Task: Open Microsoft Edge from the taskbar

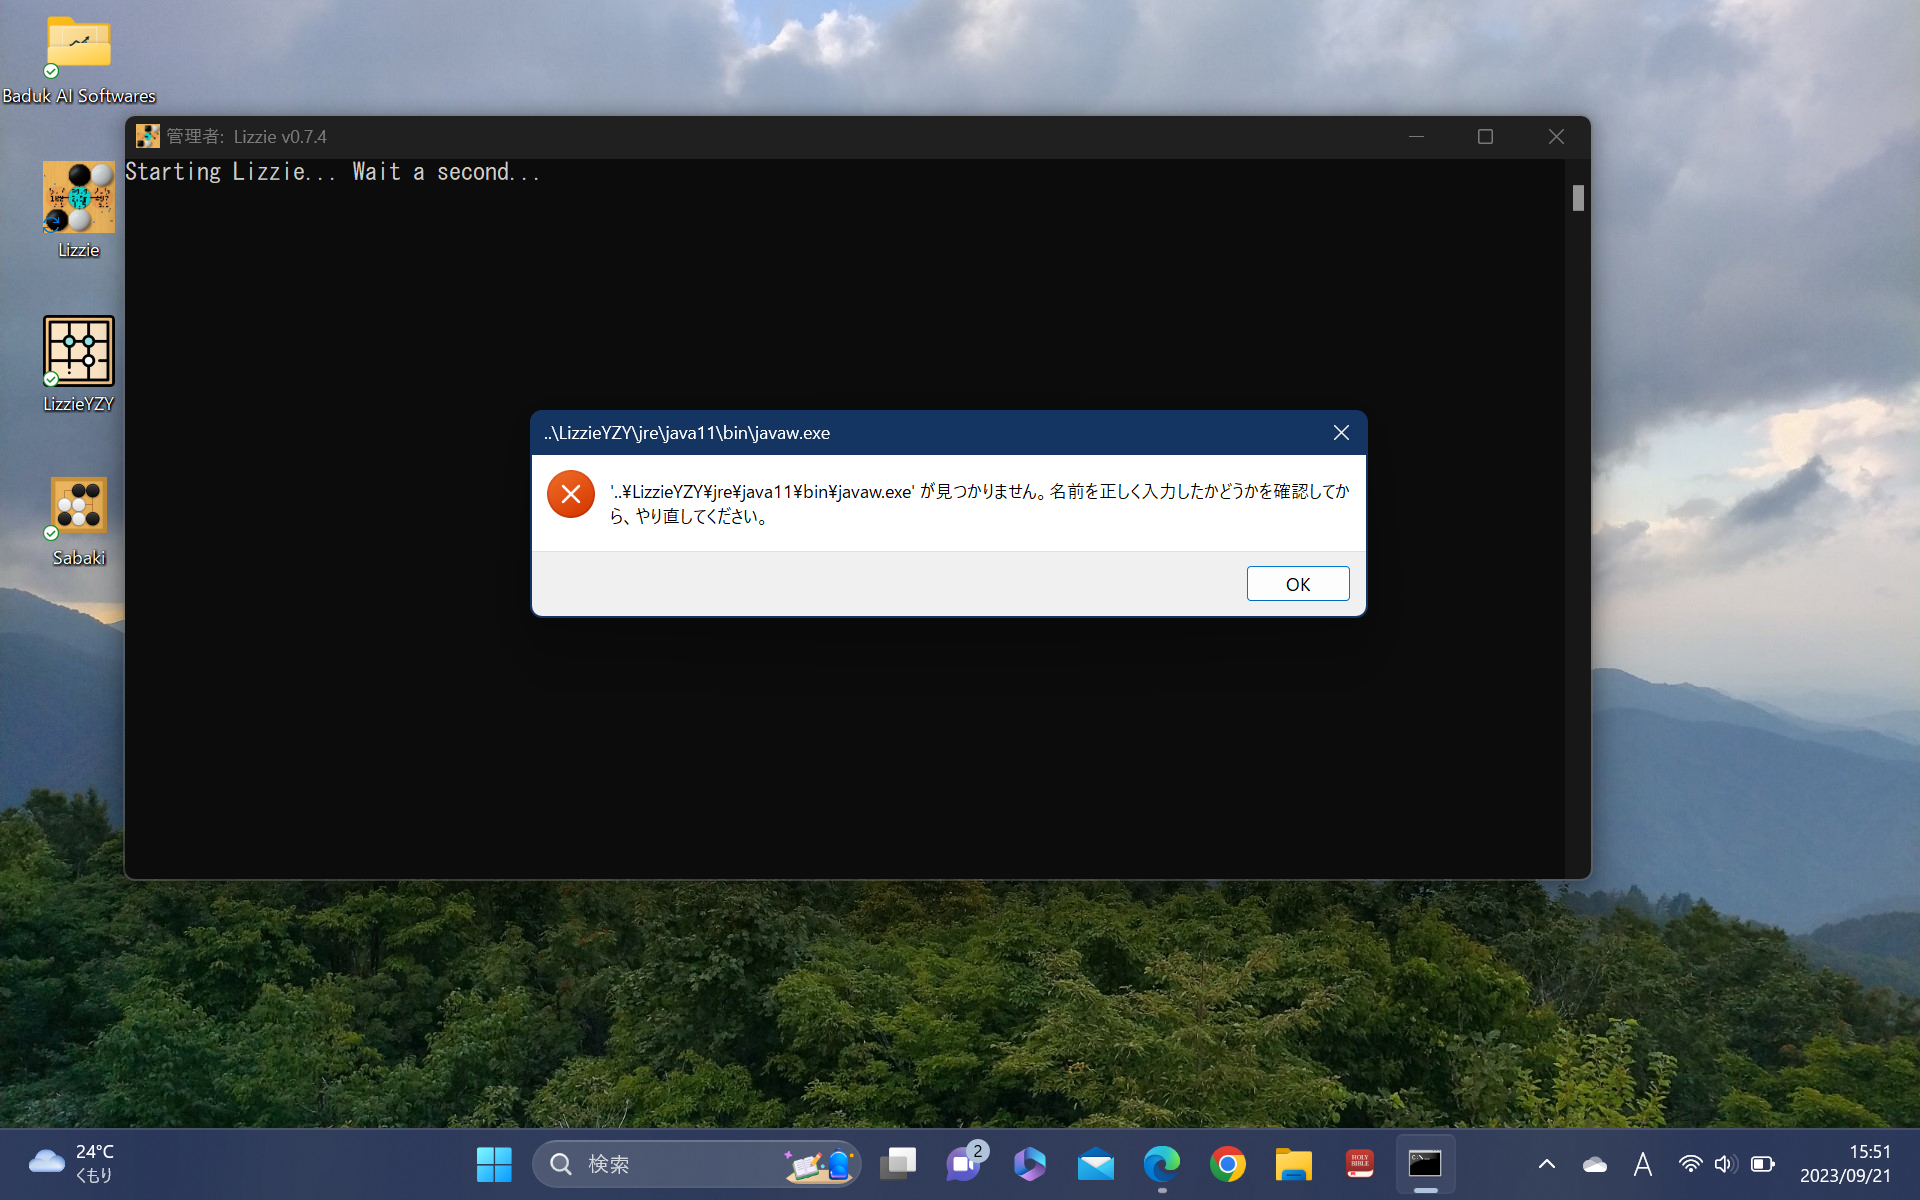Action: (x=1162, y=1164)
